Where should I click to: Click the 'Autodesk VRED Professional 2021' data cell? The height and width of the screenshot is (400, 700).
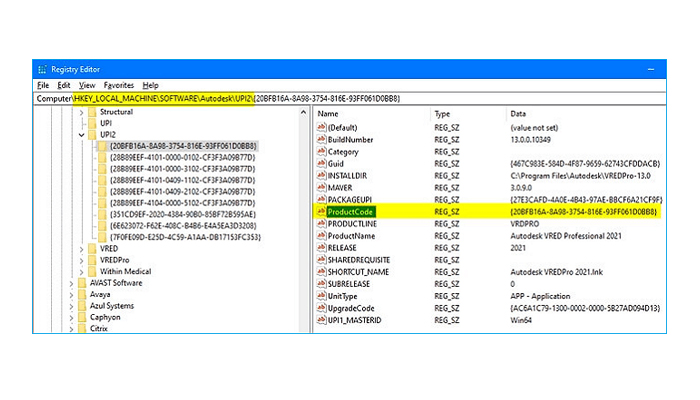tap(566, 236)
